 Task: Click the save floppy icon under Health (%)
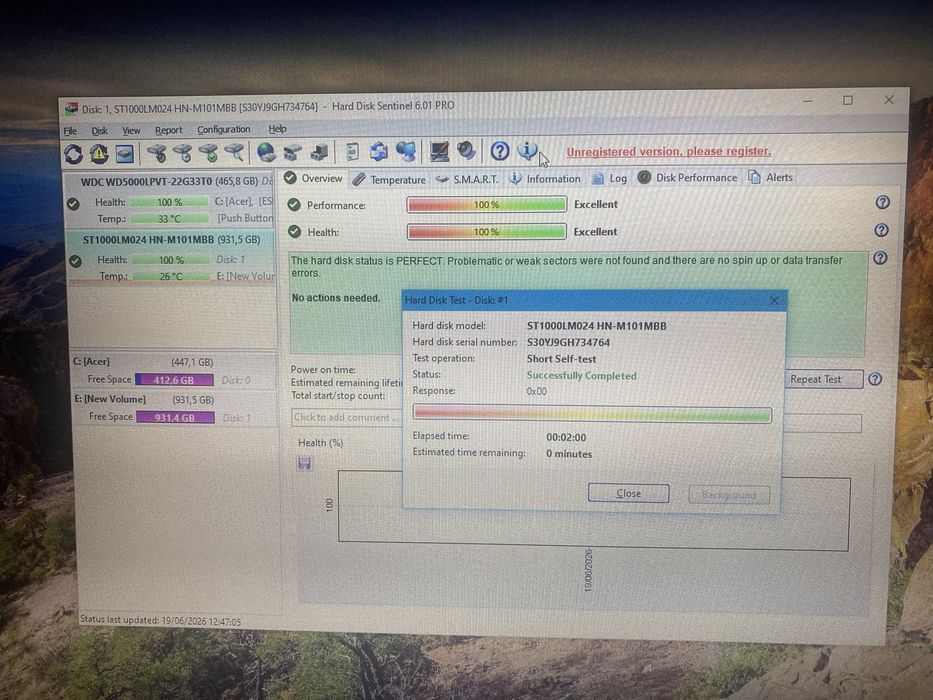[304, 463]
